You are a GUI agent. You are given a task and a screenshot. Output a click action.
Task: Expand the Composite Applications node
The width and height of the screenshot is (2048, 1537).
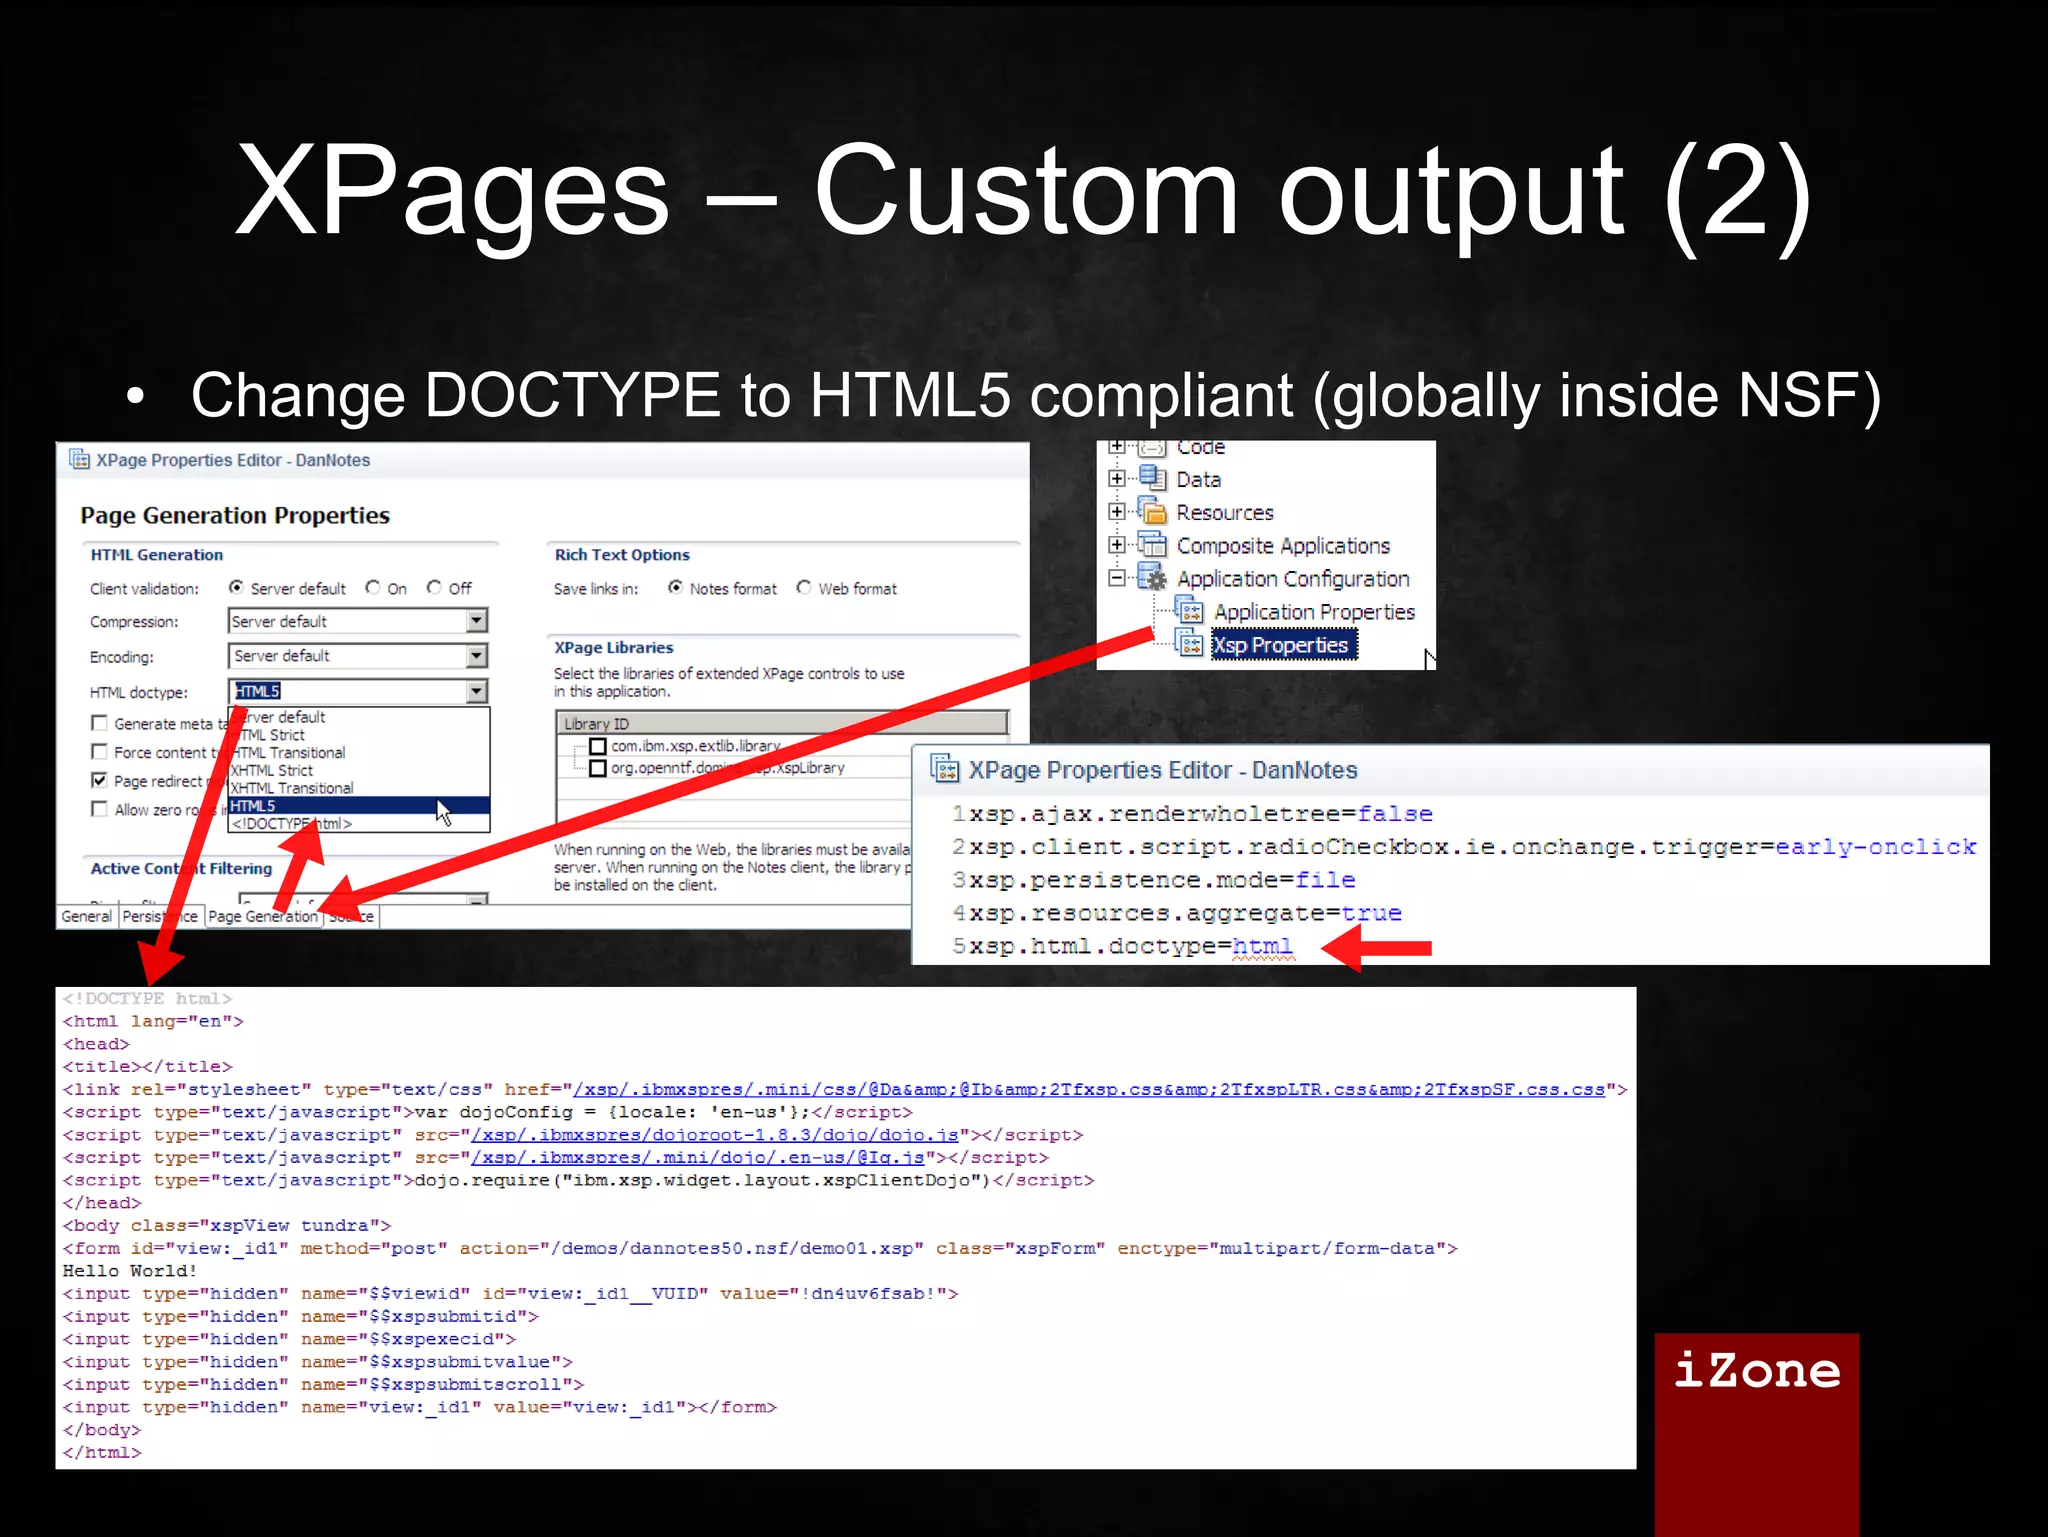(1117, 544)
